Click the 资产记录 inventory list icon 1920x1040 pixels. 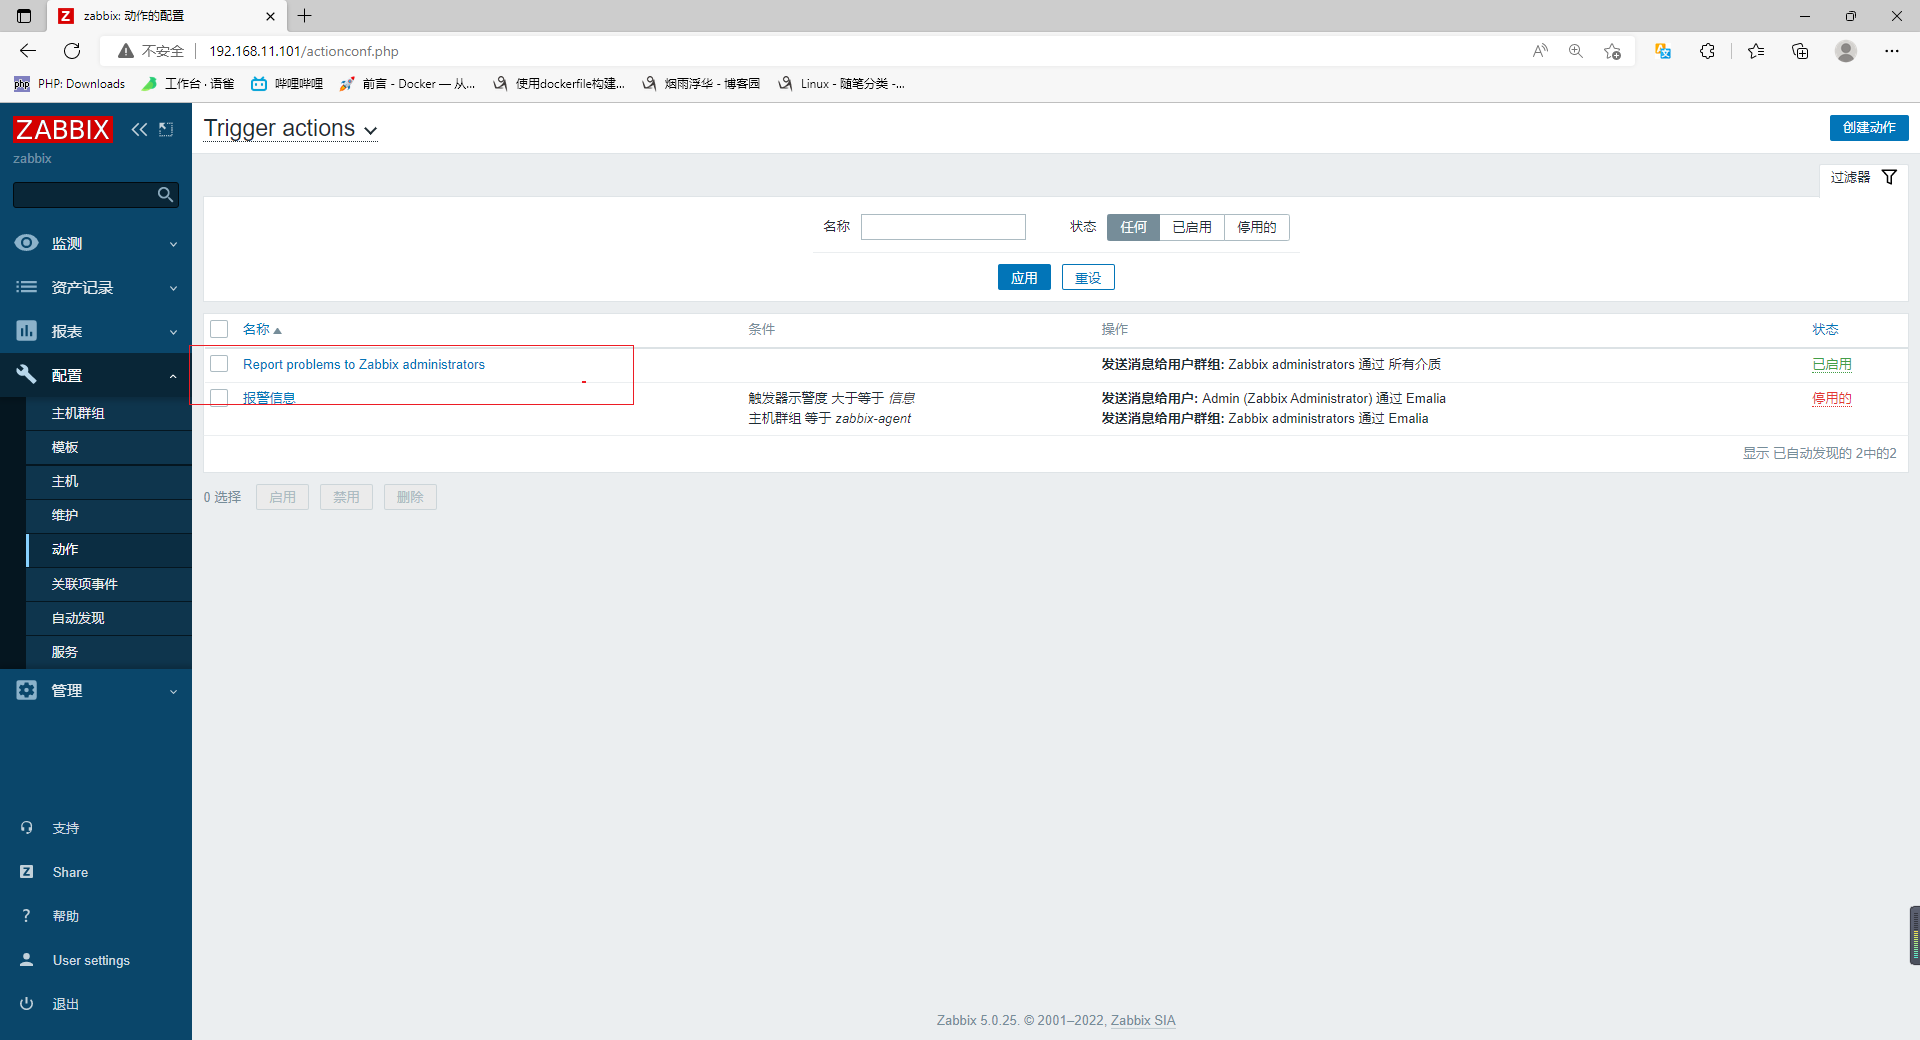pyautogui.click(x=27, y=287)
